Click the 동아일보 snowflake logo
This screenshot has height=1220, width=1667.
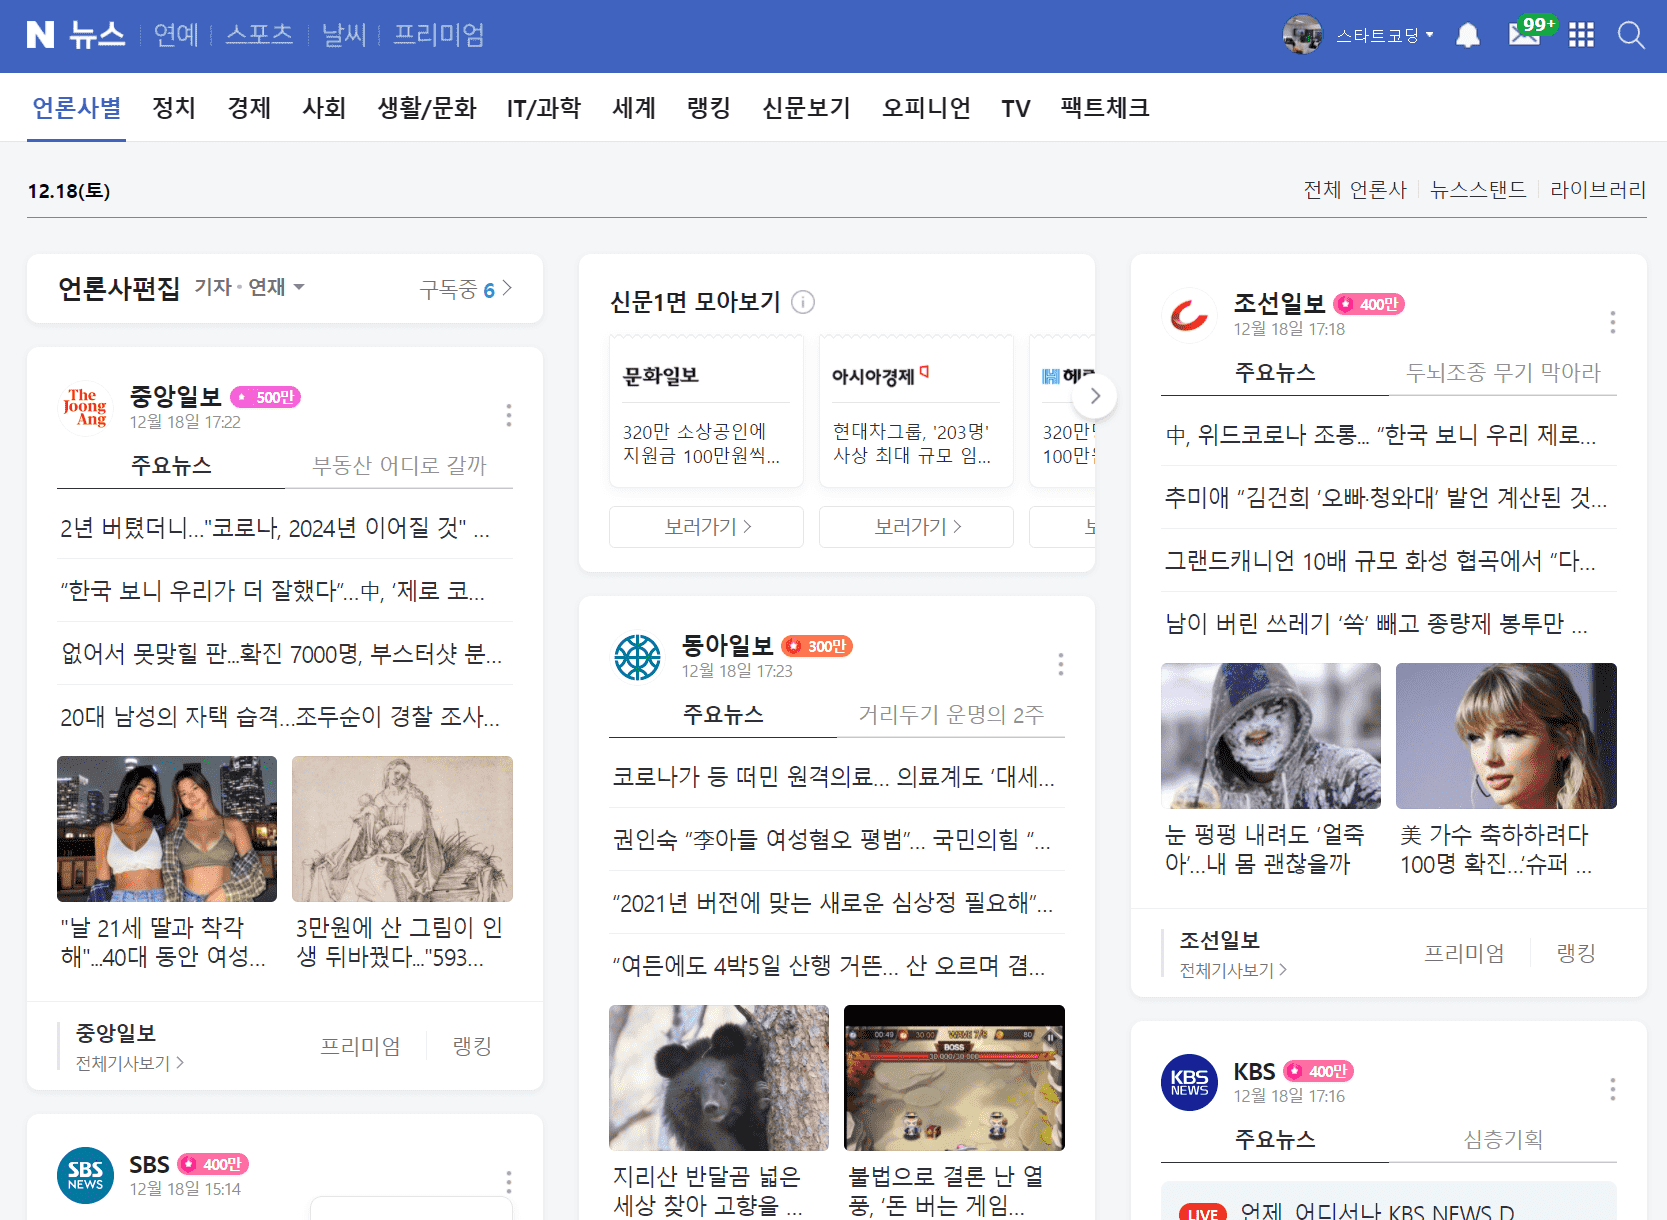point(637,657)
